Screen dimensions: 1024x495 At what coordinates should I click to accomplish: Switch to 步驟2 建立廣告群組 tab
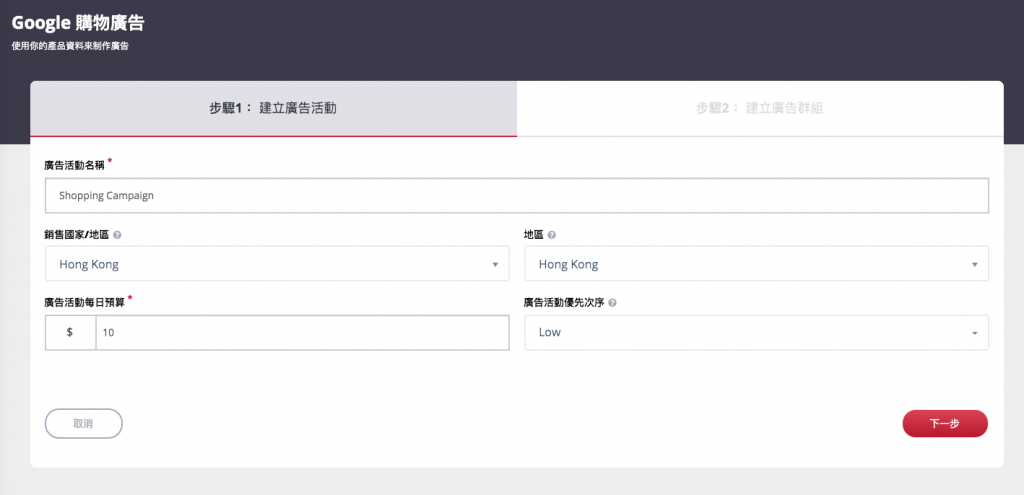[760, 109]
